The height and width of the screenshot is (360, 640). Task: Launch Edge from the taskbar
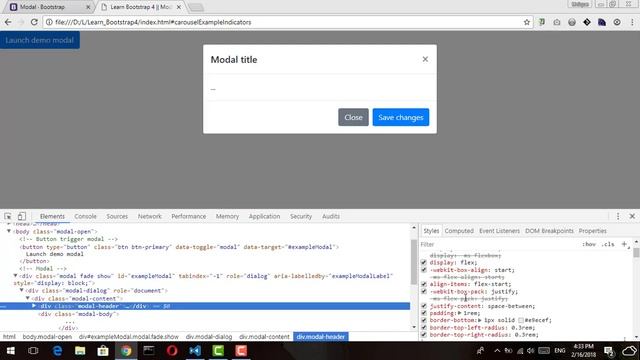57,351
